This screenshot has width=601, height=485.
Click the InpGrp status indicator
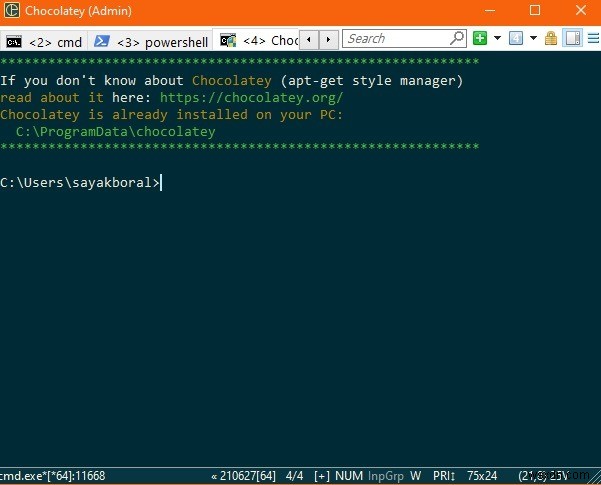click(x=386, y=476)
